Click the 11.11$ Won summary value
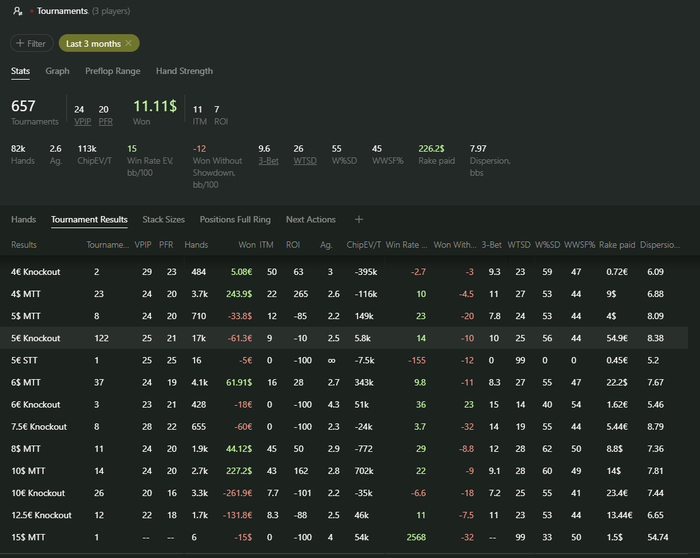 (x=155, y=106)
